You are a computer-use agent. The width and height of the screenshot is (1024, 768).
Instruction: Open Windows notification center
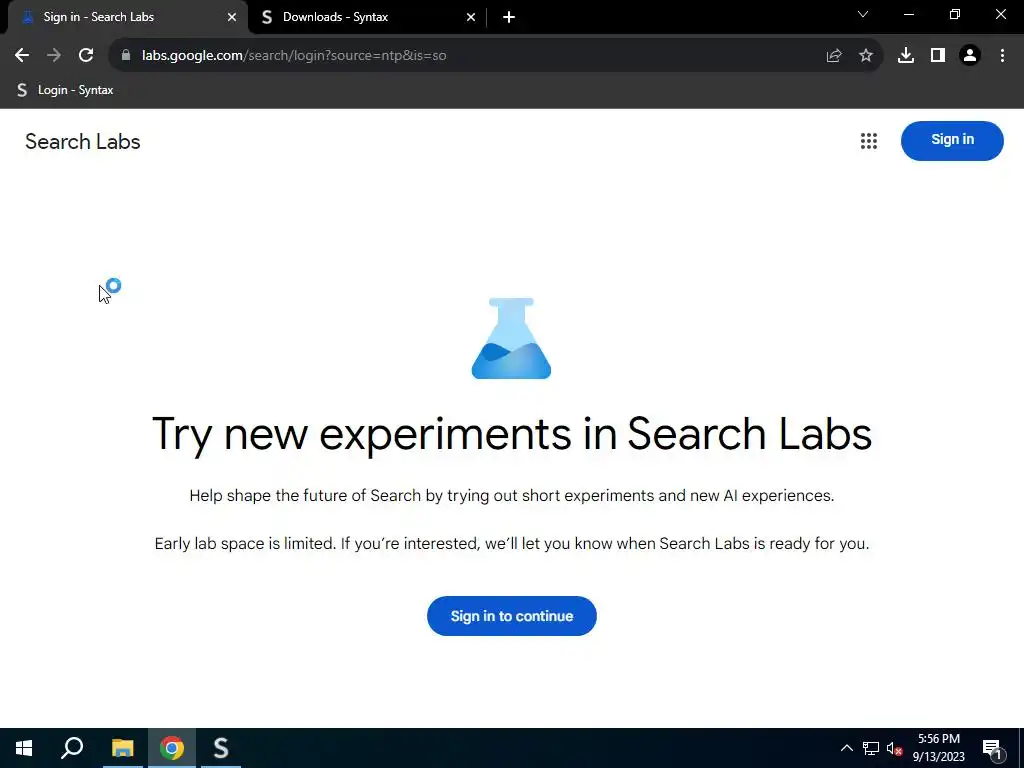pyautogui.click(x=993, y=749)
